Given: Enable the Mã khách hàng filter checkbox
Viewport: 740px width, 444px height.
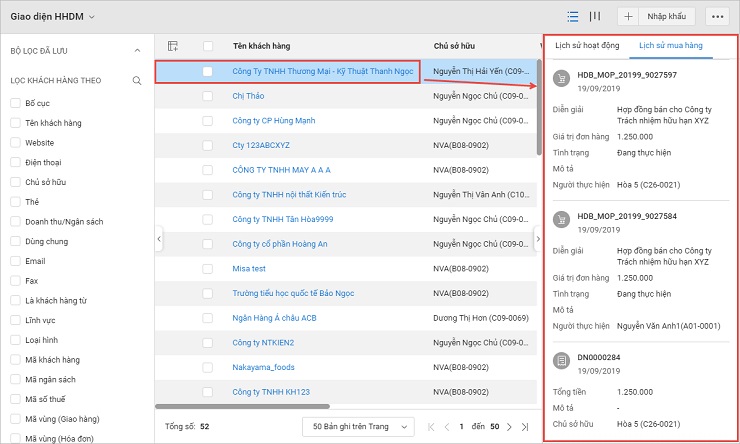Looking at the screenshot, I should tap(16, 360).
